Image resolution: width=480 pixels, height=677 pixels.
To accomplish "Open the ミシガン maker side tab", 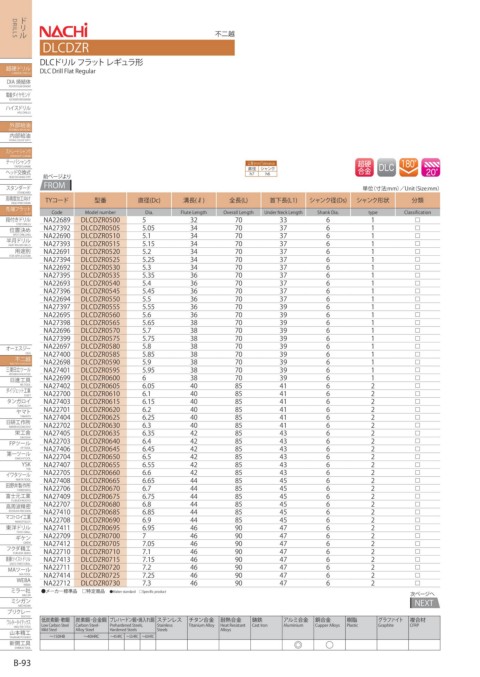I will click(x=16, y=602).
